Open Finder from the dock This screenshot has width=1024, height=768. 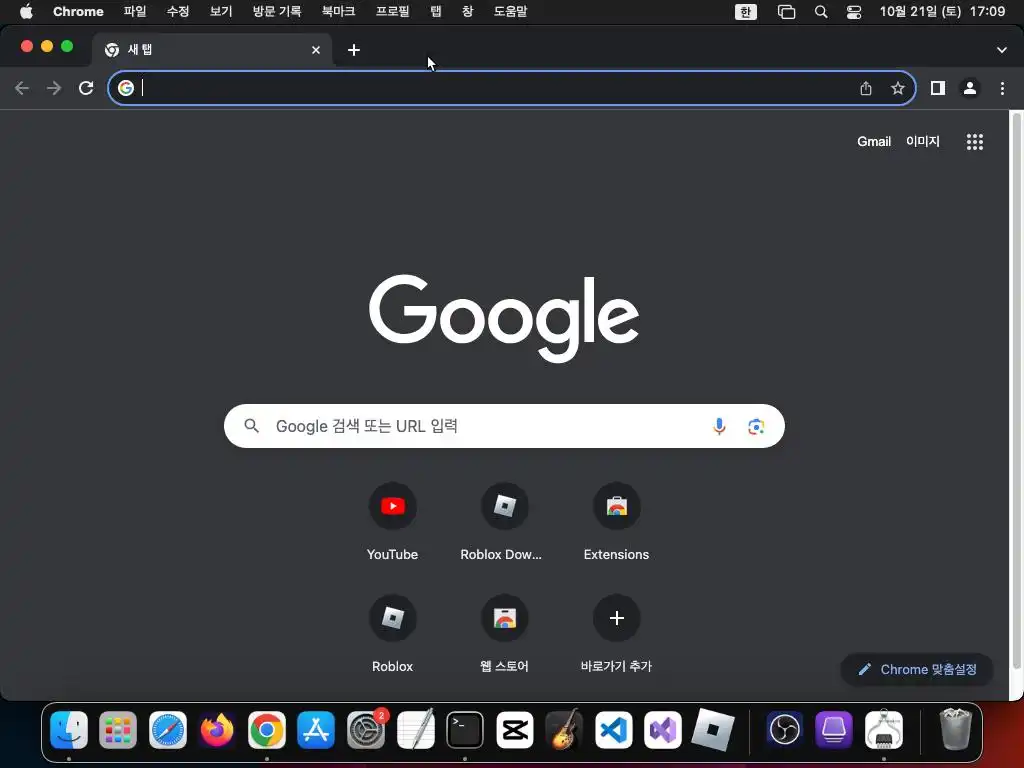coord(69,729)
